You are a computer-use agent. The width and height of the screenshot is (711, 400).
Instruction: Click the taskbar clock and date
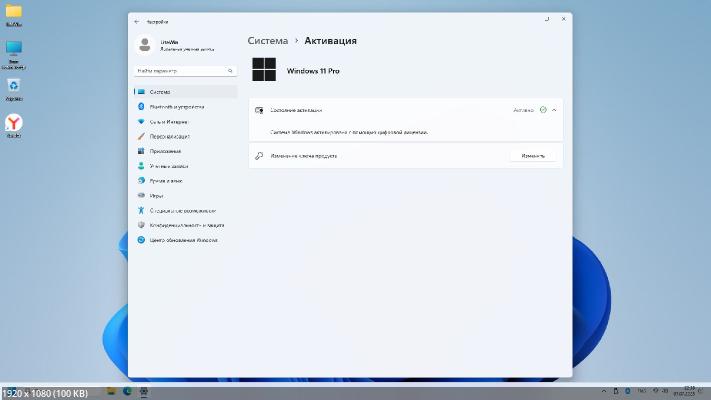685,391
